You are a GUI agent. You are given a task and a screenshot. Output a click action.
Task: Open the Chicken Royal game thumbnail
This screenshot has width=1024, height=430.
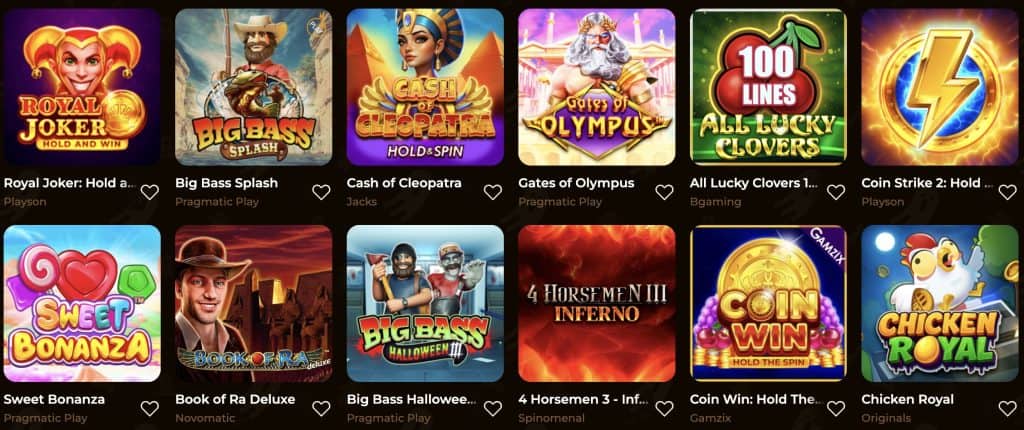[x=940, y=303]
